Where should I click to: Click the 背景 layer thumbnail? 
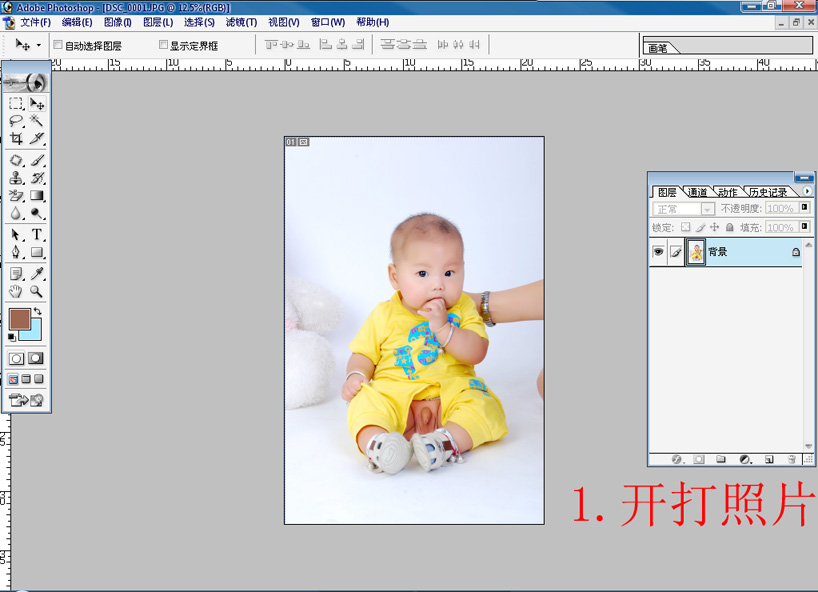pyautogui.click(x=696, y=253)
